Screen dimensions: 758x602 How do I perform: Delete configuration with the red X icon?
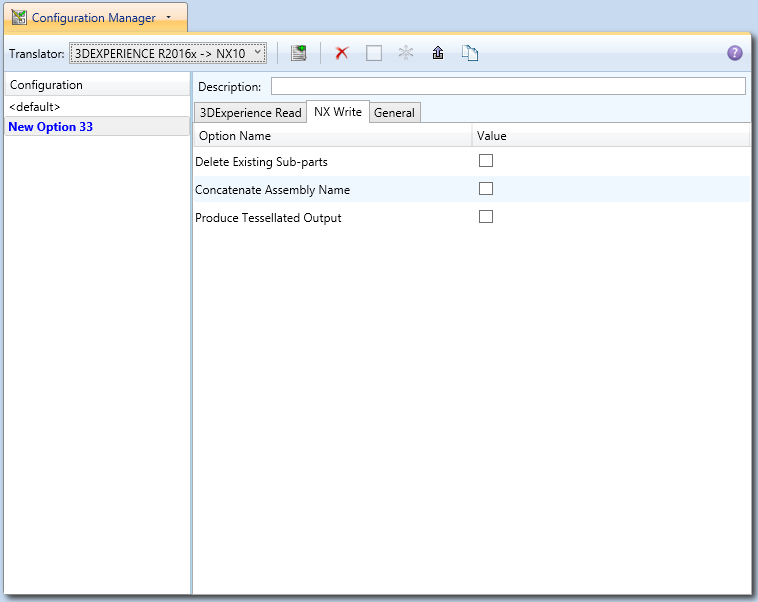tap(342, 53)
